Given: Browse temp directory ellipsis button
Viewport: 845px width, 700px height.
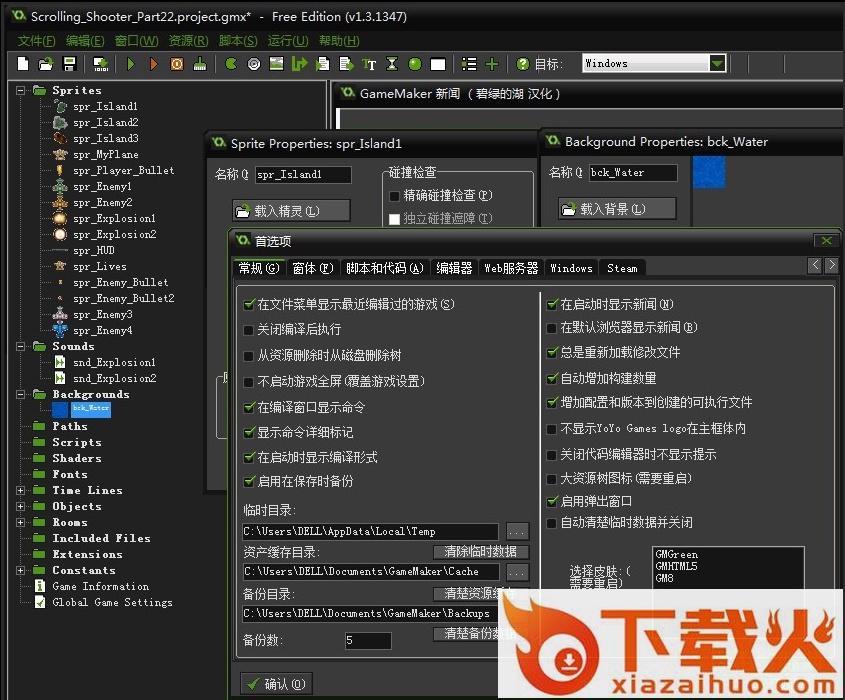Looking at the screenshot, I should 517,532.
